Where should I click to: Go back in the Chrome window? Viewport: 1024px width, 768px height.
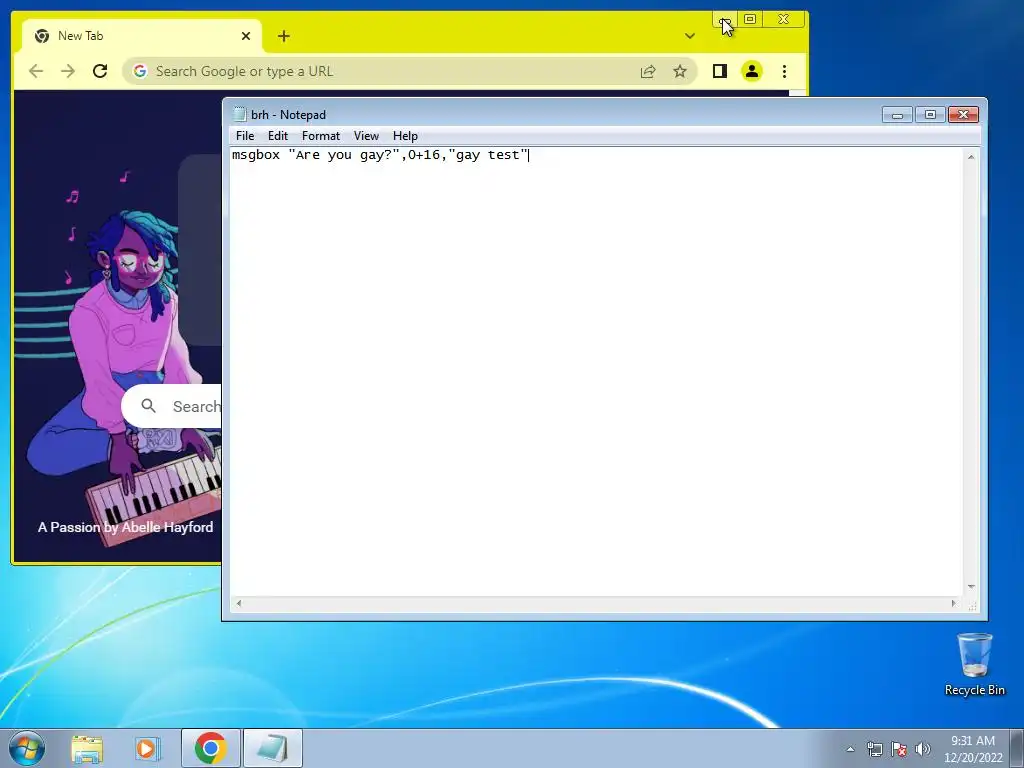coord(36,71)
